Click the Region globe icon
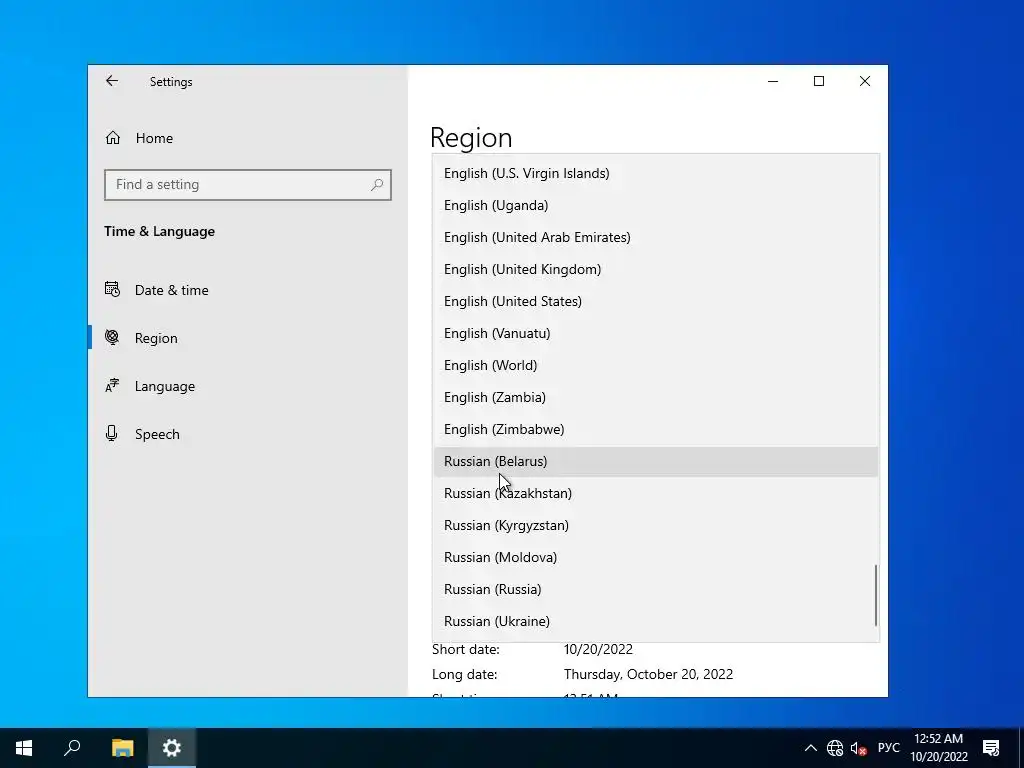The image size is (1024, 768). (x=112, y=338)
